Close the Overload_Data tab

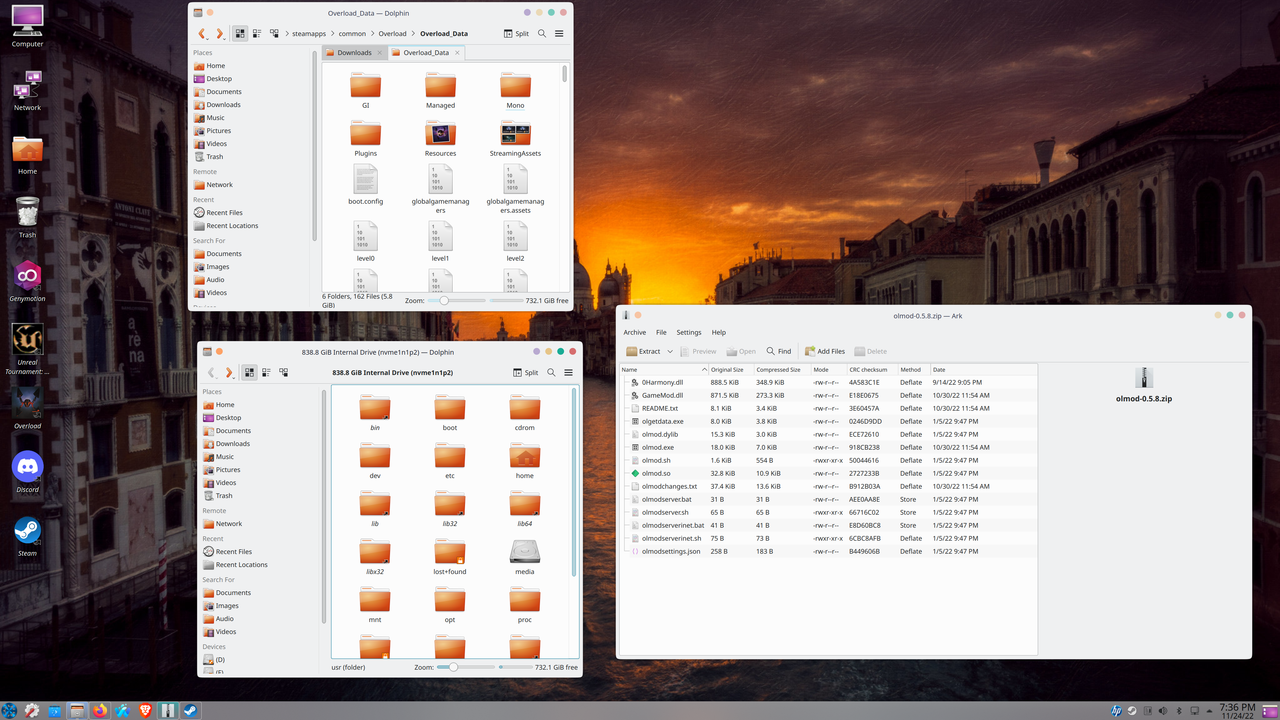coord(456,52)
